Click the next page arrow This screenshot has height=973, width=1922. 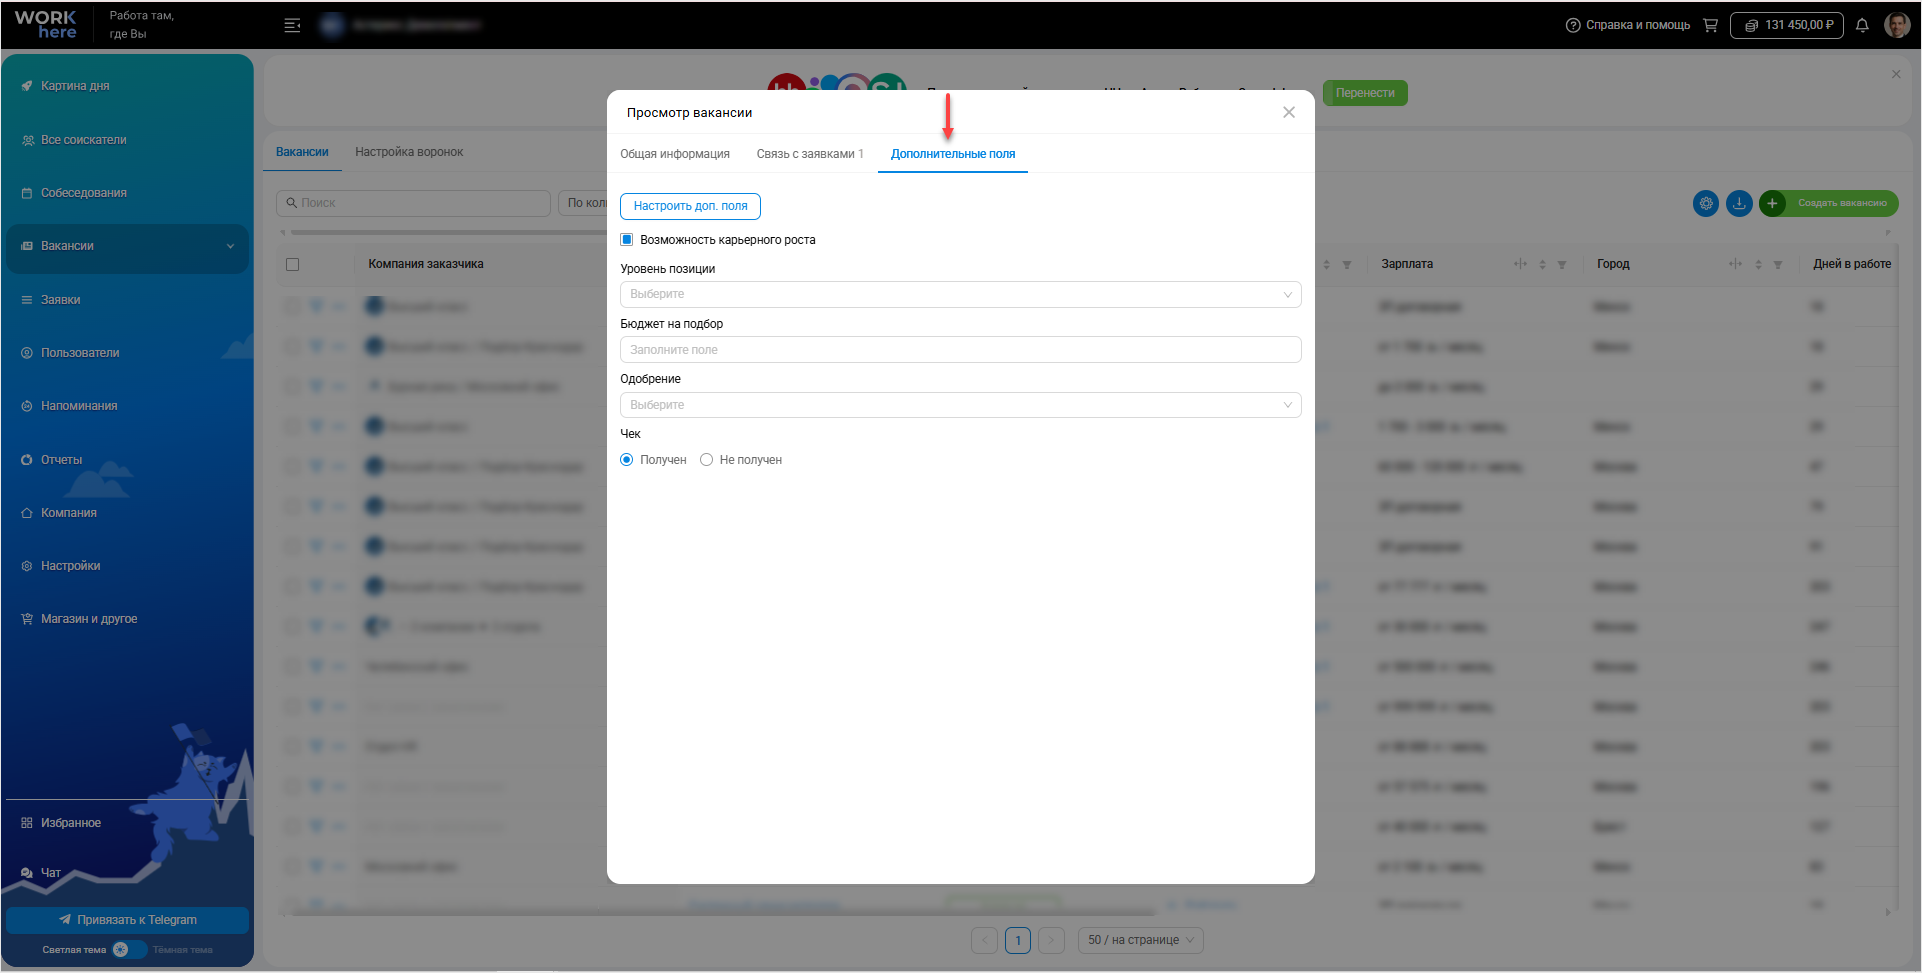tap(1051, 940)
